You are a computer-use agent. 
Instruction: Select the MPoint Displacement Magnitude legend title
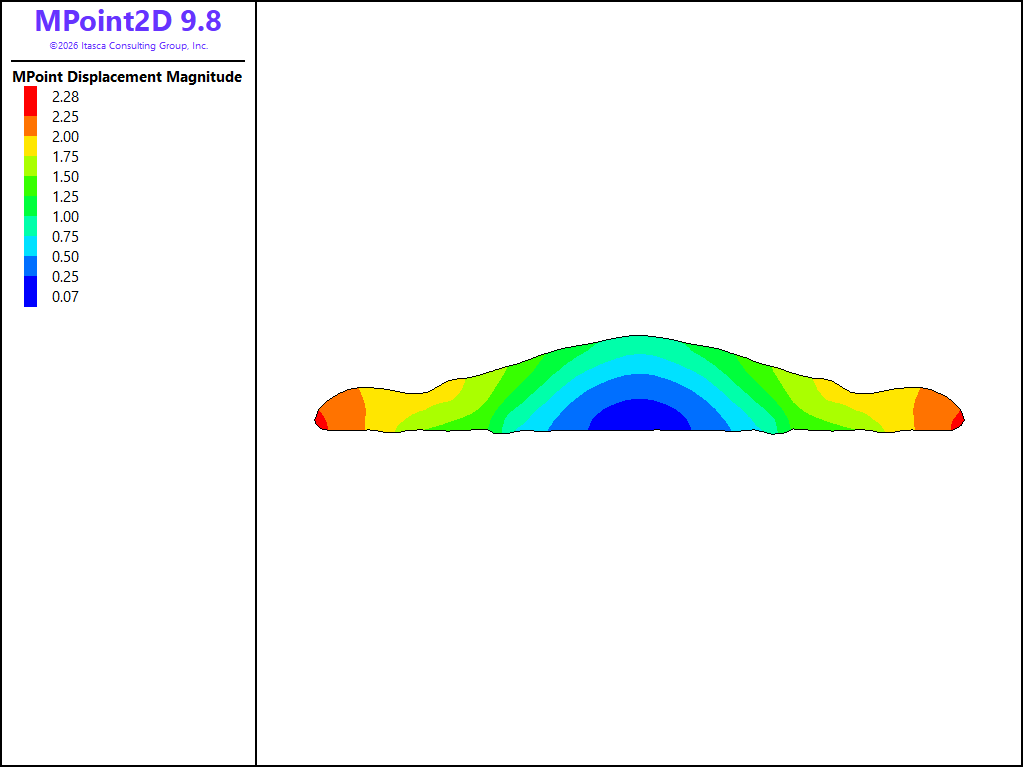pyautogui.click(x=127, y=77)
